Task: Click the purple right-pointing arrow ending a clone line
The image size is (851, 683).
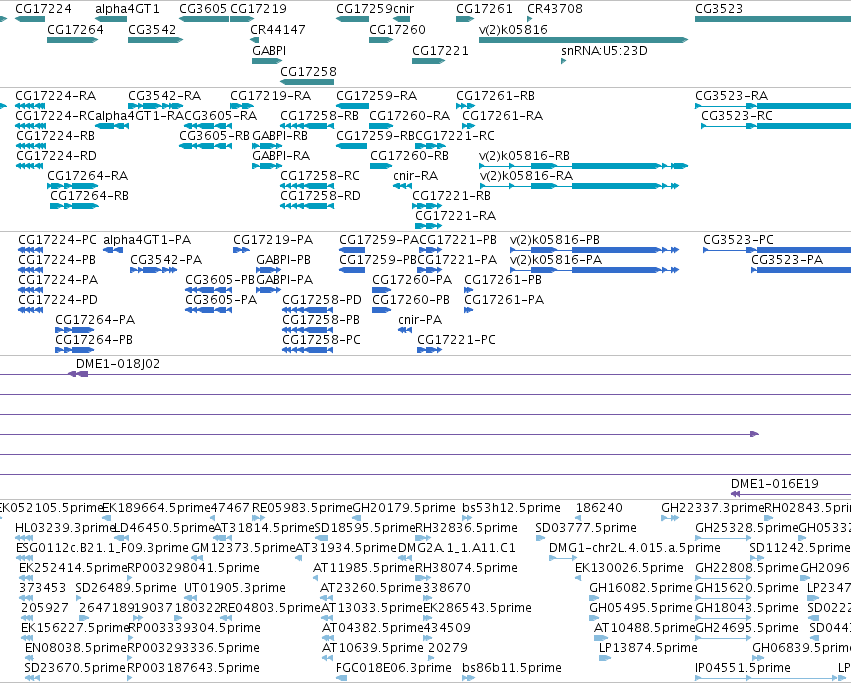Action: pos(754,434)
